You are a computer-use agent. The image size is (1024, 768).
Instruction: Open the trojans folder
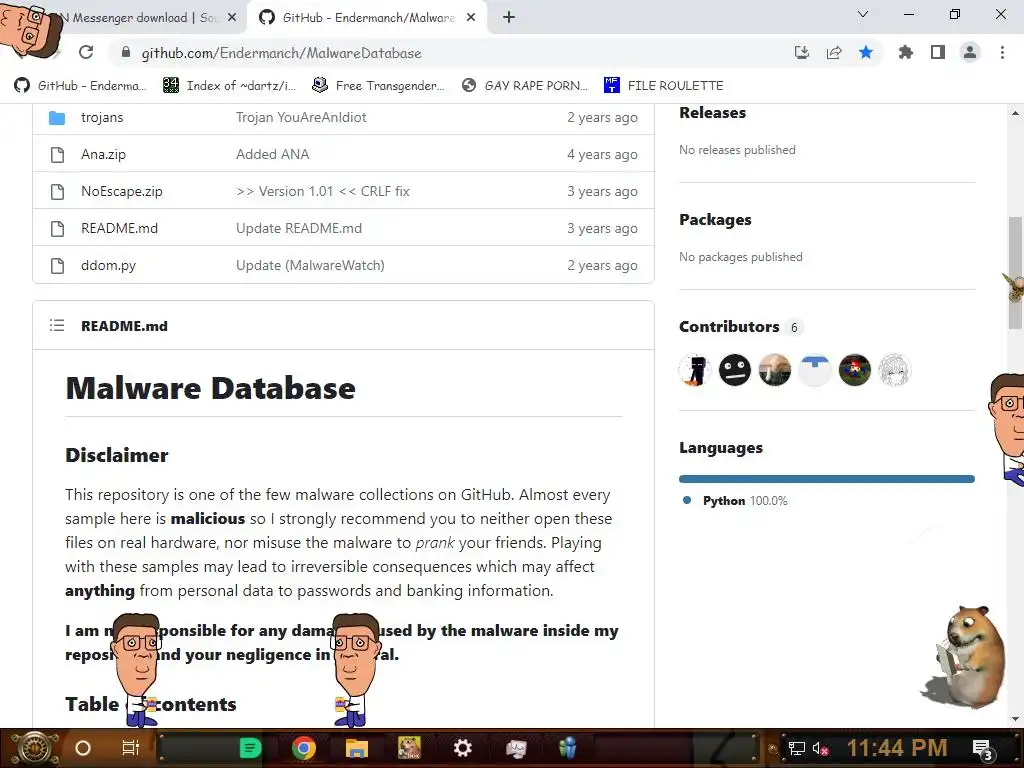(x=102, y=118)
